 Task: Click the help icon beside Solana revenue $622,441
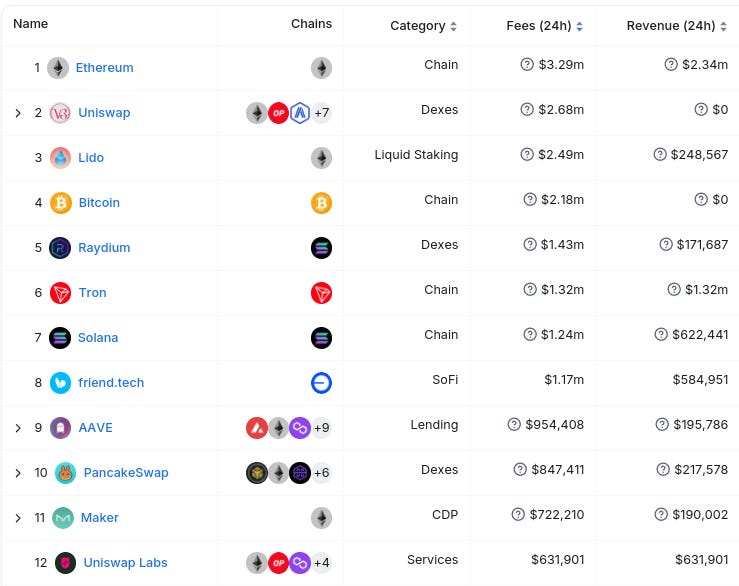tap(661, 334)
